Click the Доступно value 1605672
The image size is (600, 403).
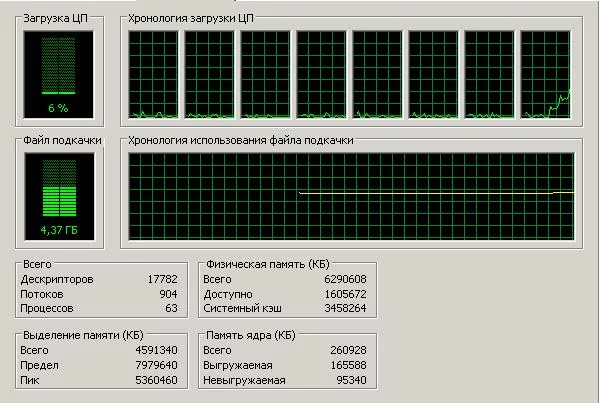pos(346,295)
